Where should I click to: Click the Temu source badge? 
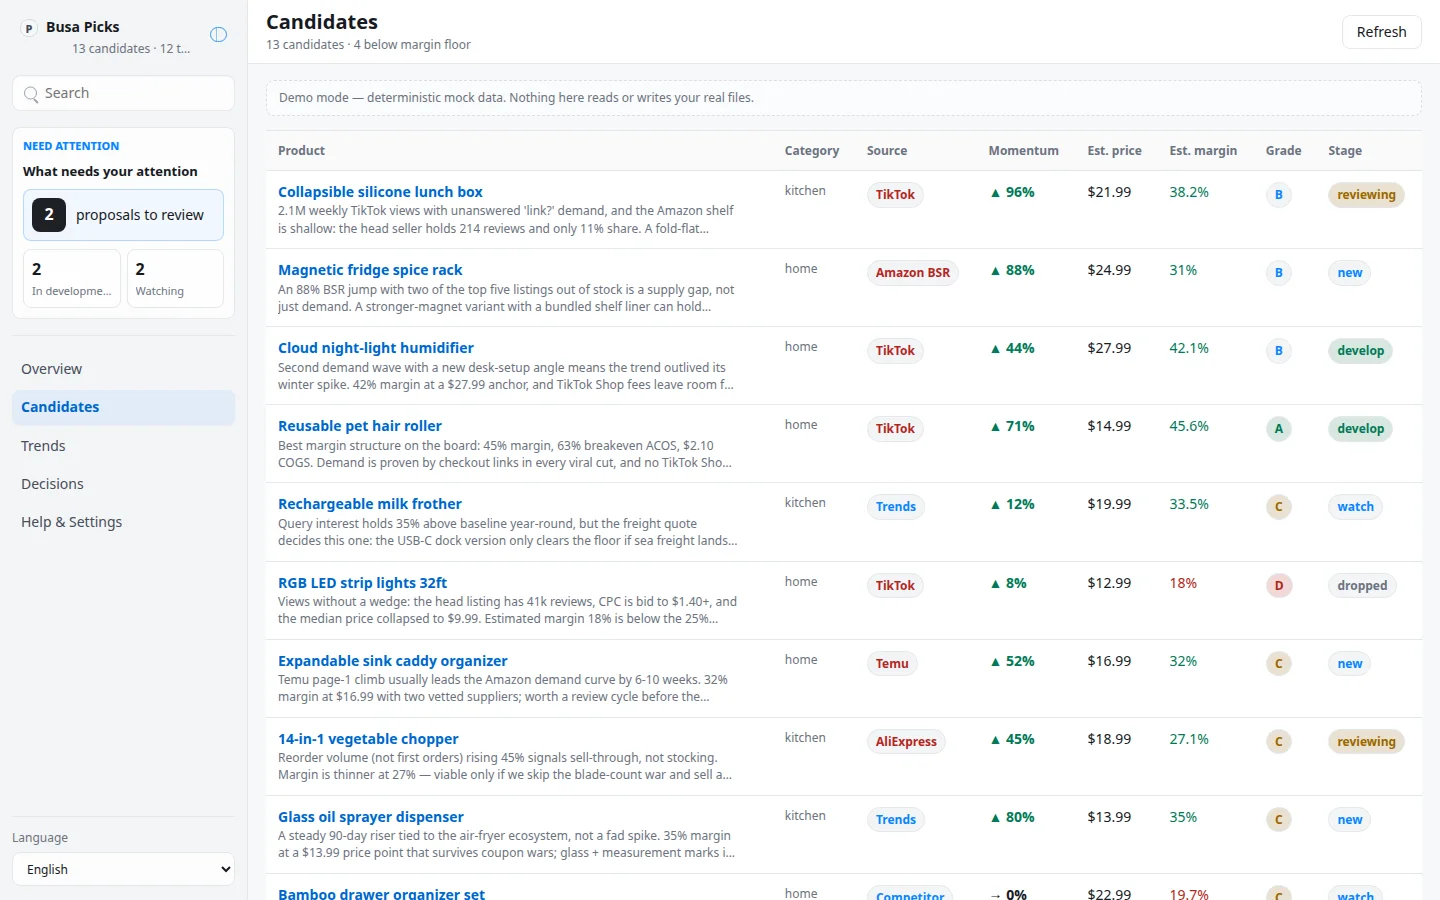click(x=892, y=664)
